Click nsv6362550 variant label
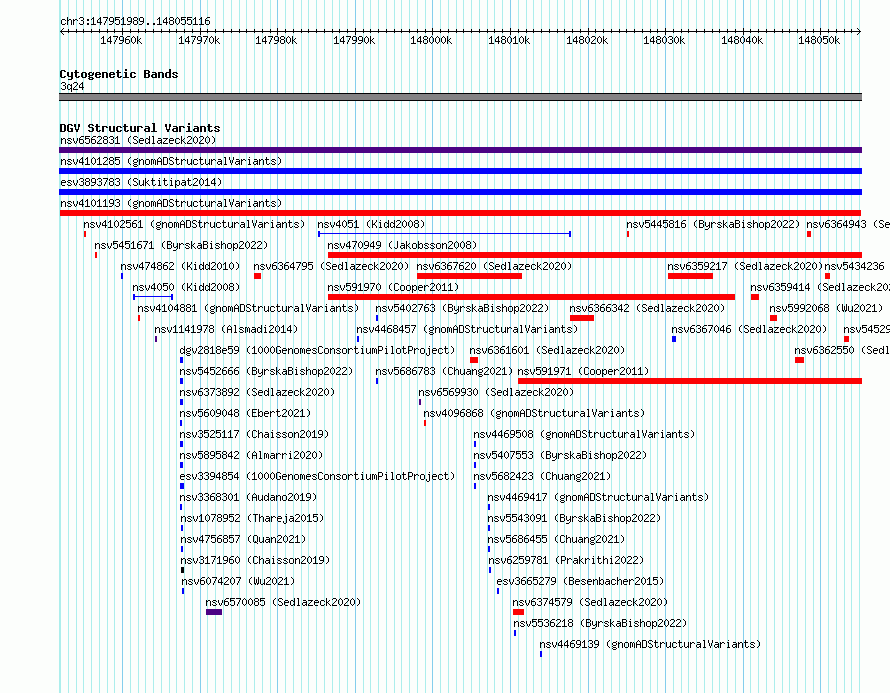The width and height of the screenshot is (890, 693). pyautogui.click(x=842, y=350)
